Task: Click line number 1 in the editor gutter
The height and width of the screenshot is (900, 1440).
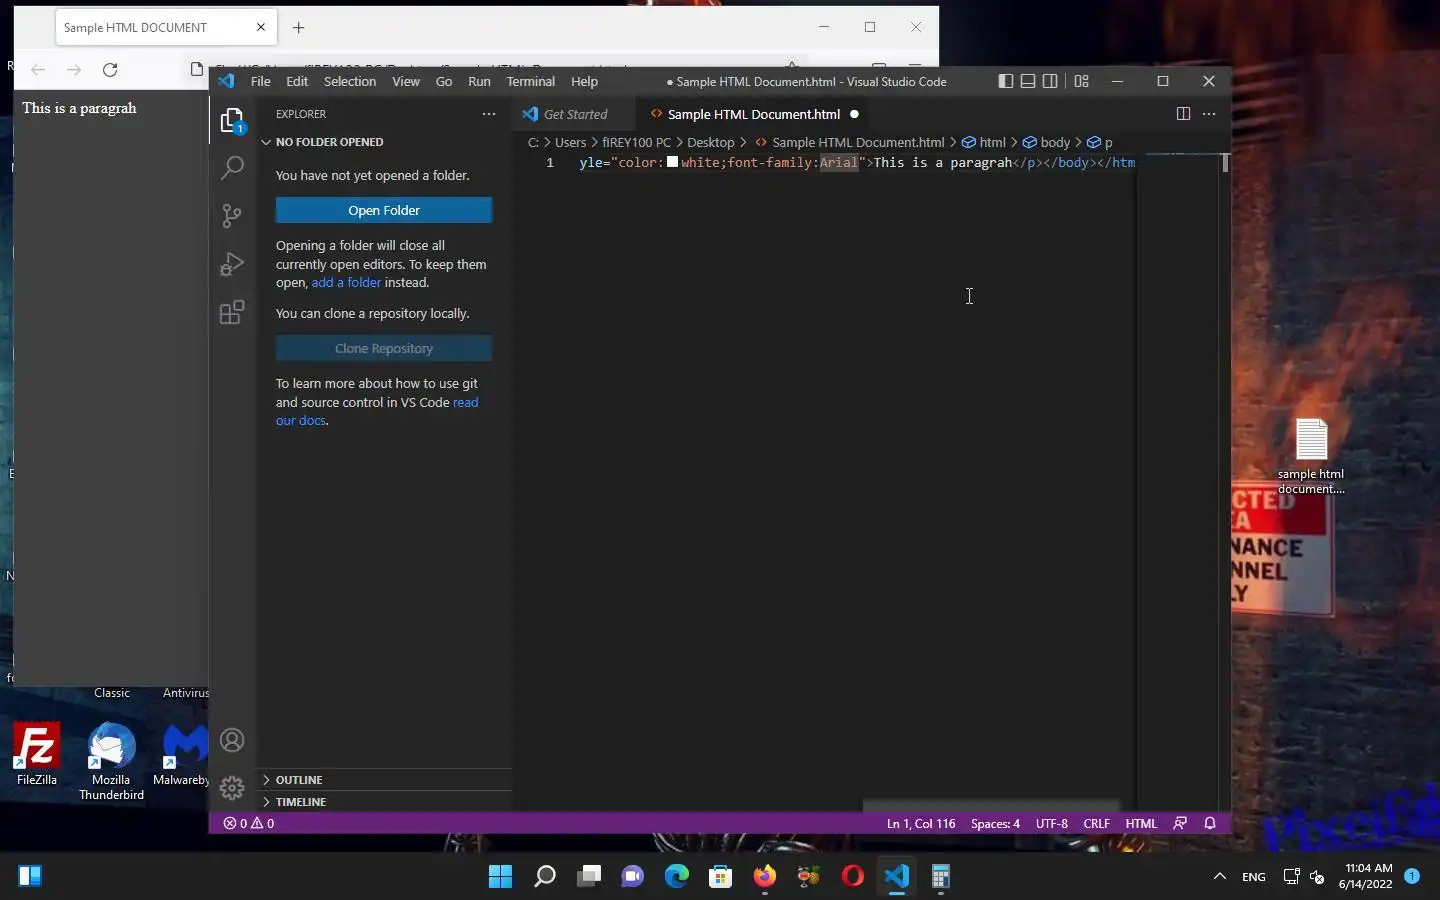Action: point(549,162)
